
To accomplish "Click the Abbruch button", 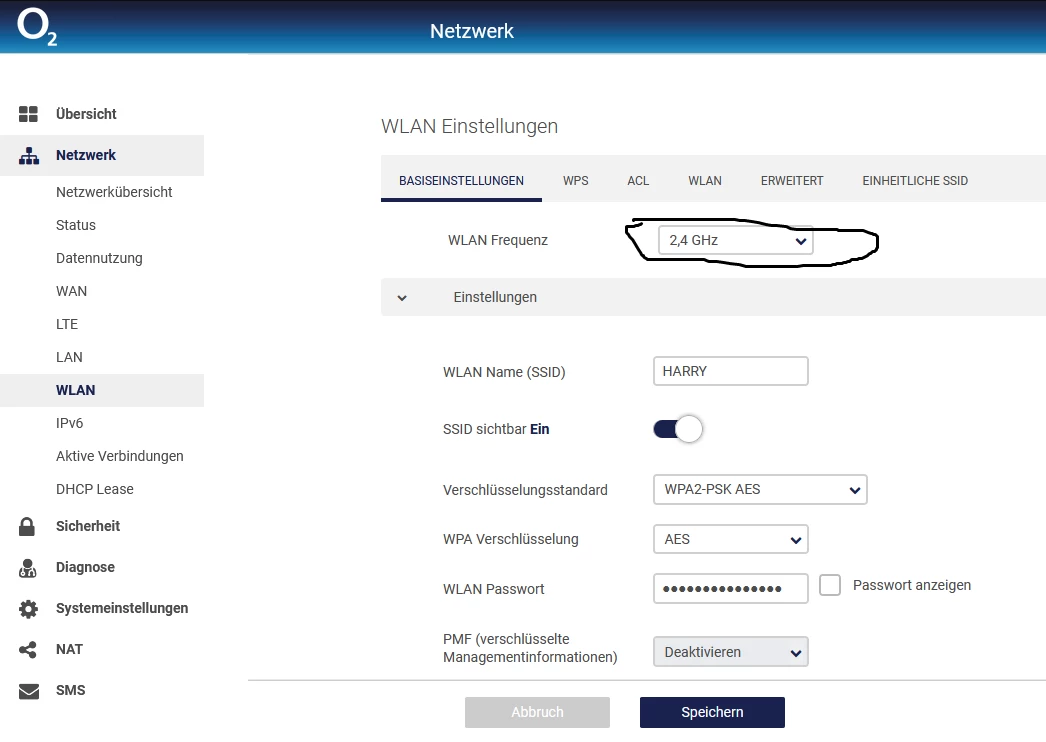I will coord(537,712).
